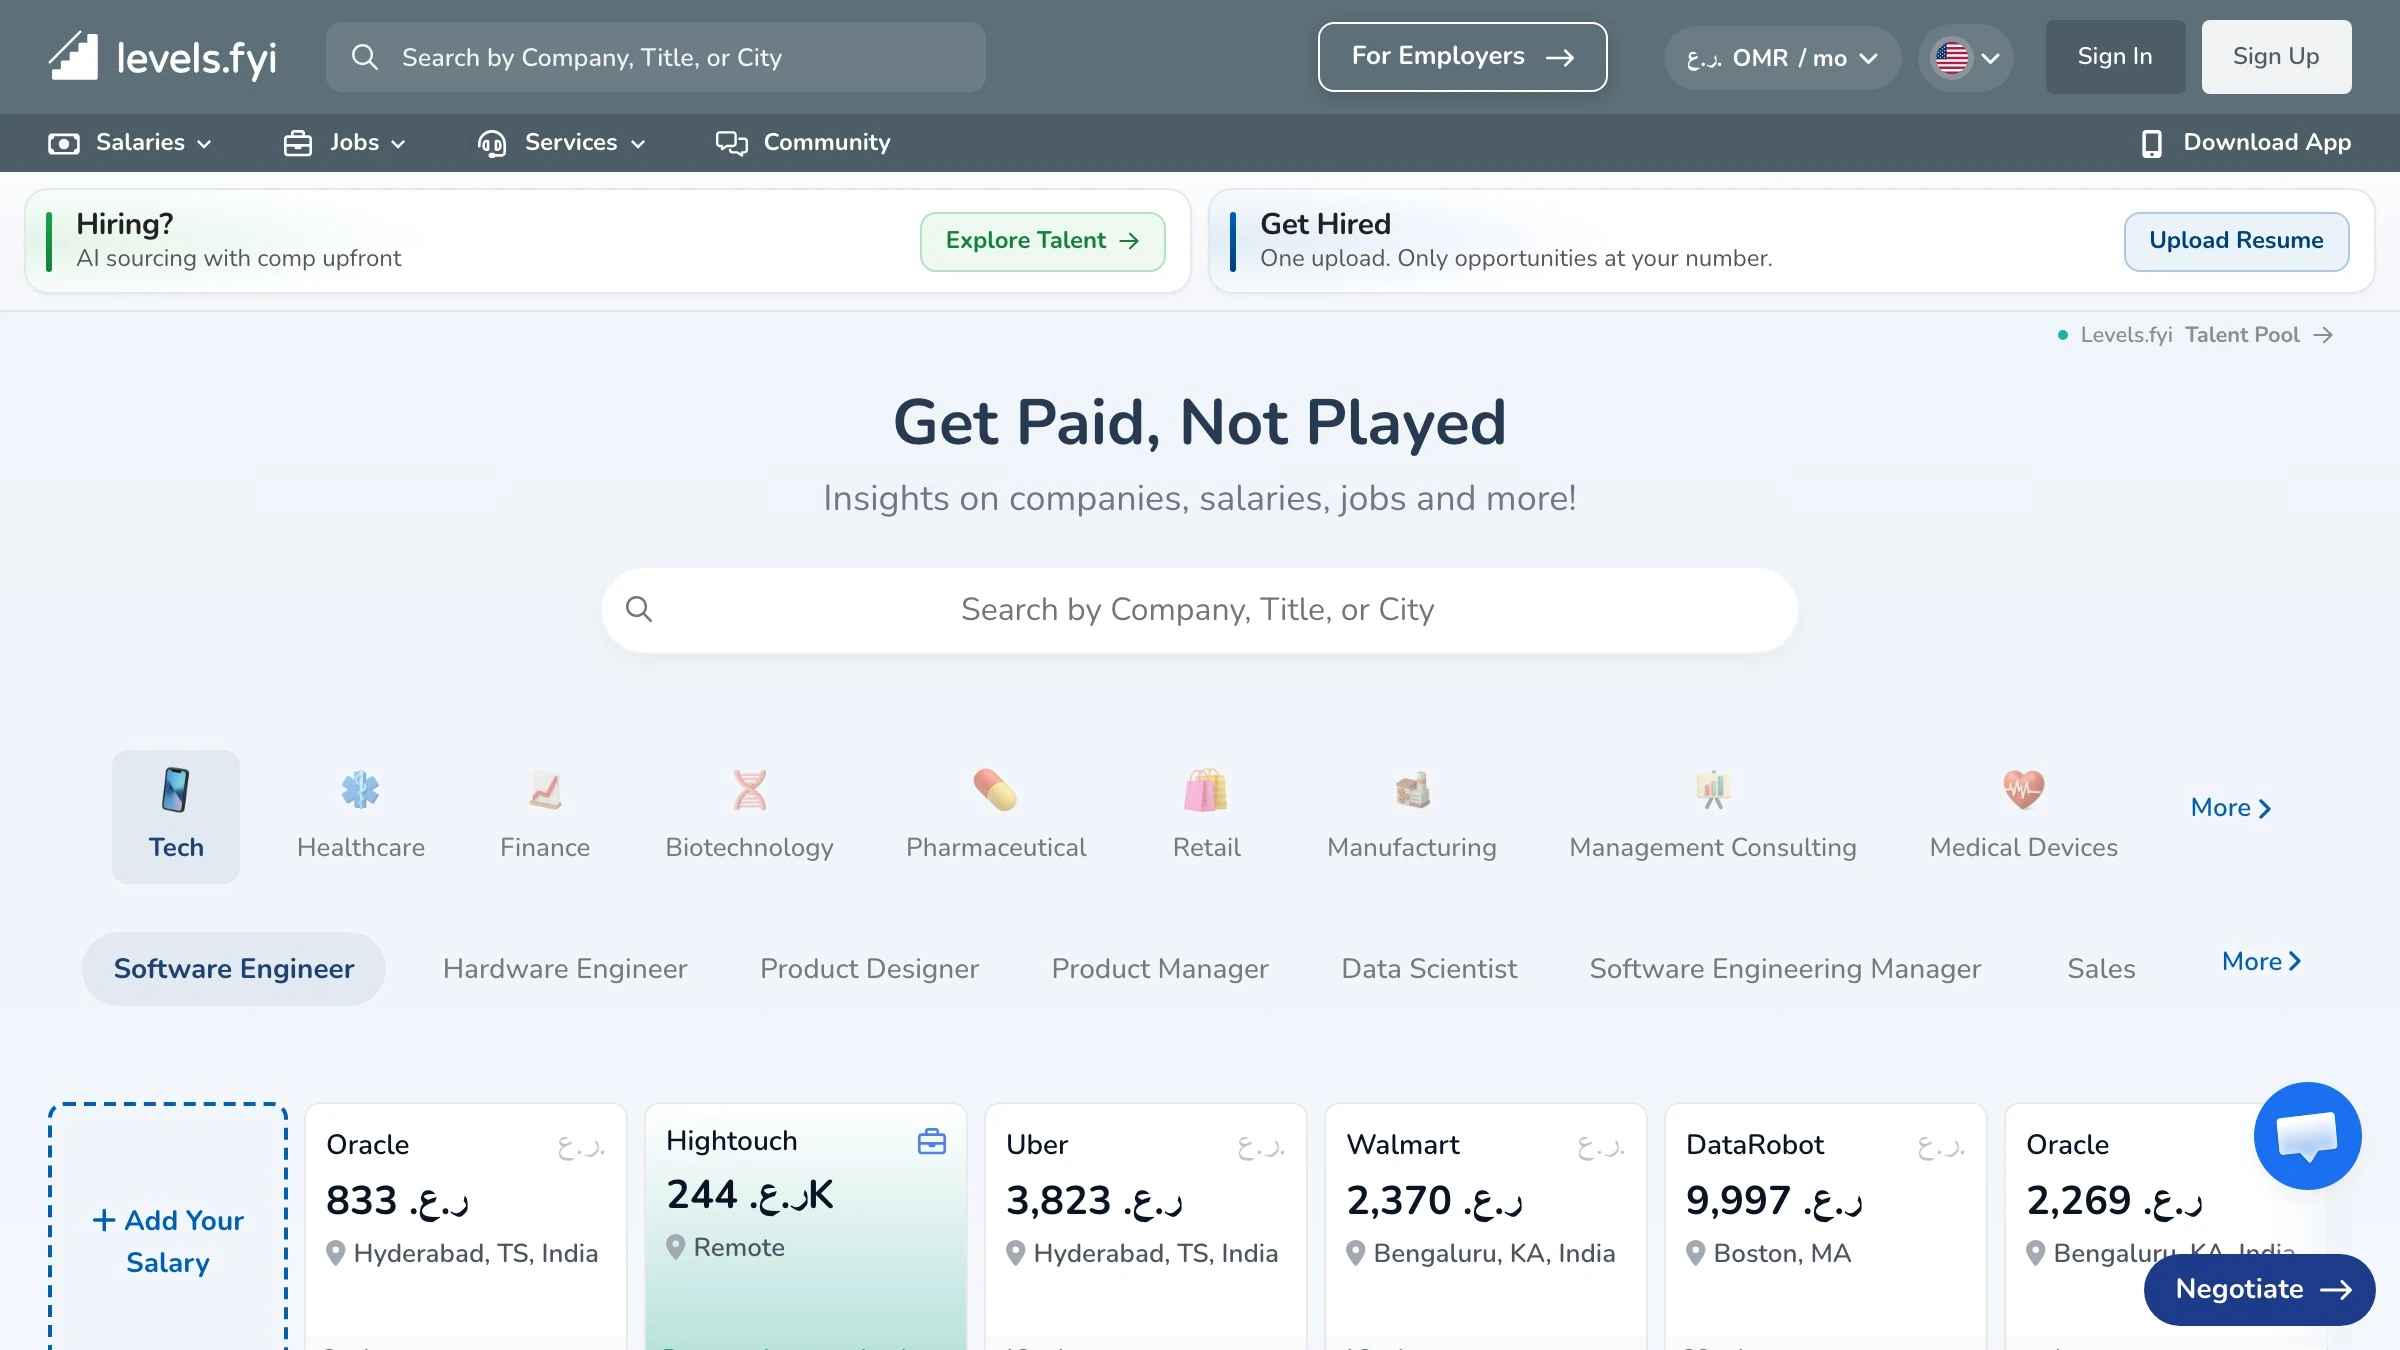Open the DataRobot Boston salary card
This screenshot has width=2400, height=1350.
[x=1826, y=1227]
